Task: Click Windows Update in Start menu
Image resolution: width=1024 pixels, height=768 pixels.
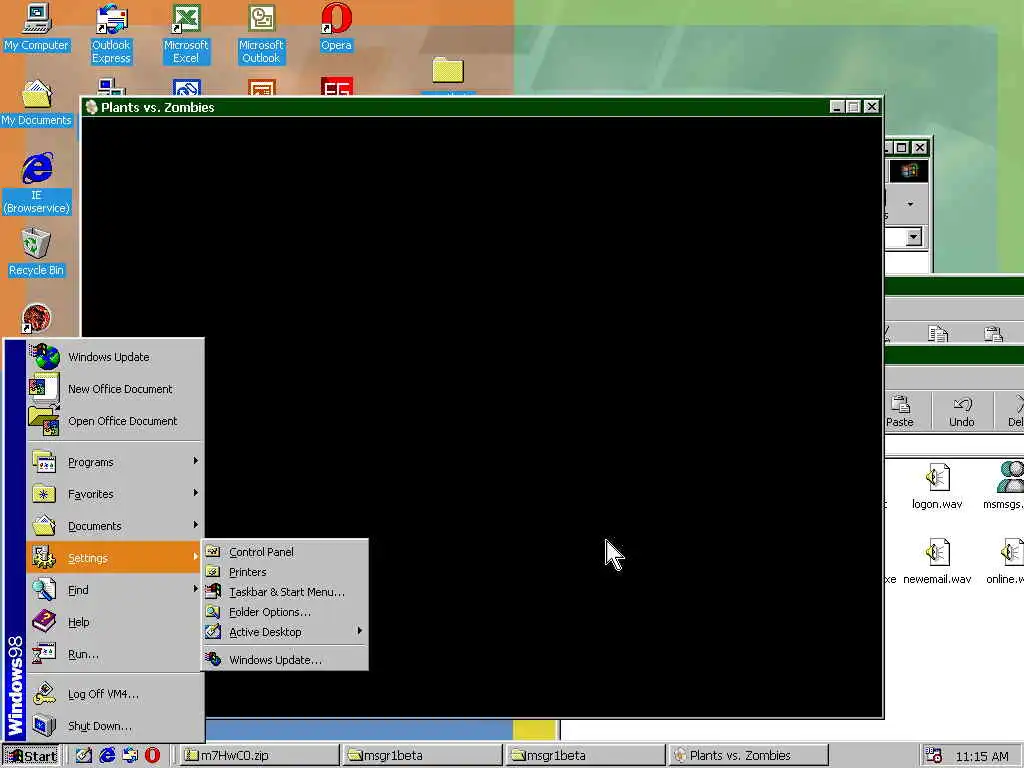Action: click(115, 357)
